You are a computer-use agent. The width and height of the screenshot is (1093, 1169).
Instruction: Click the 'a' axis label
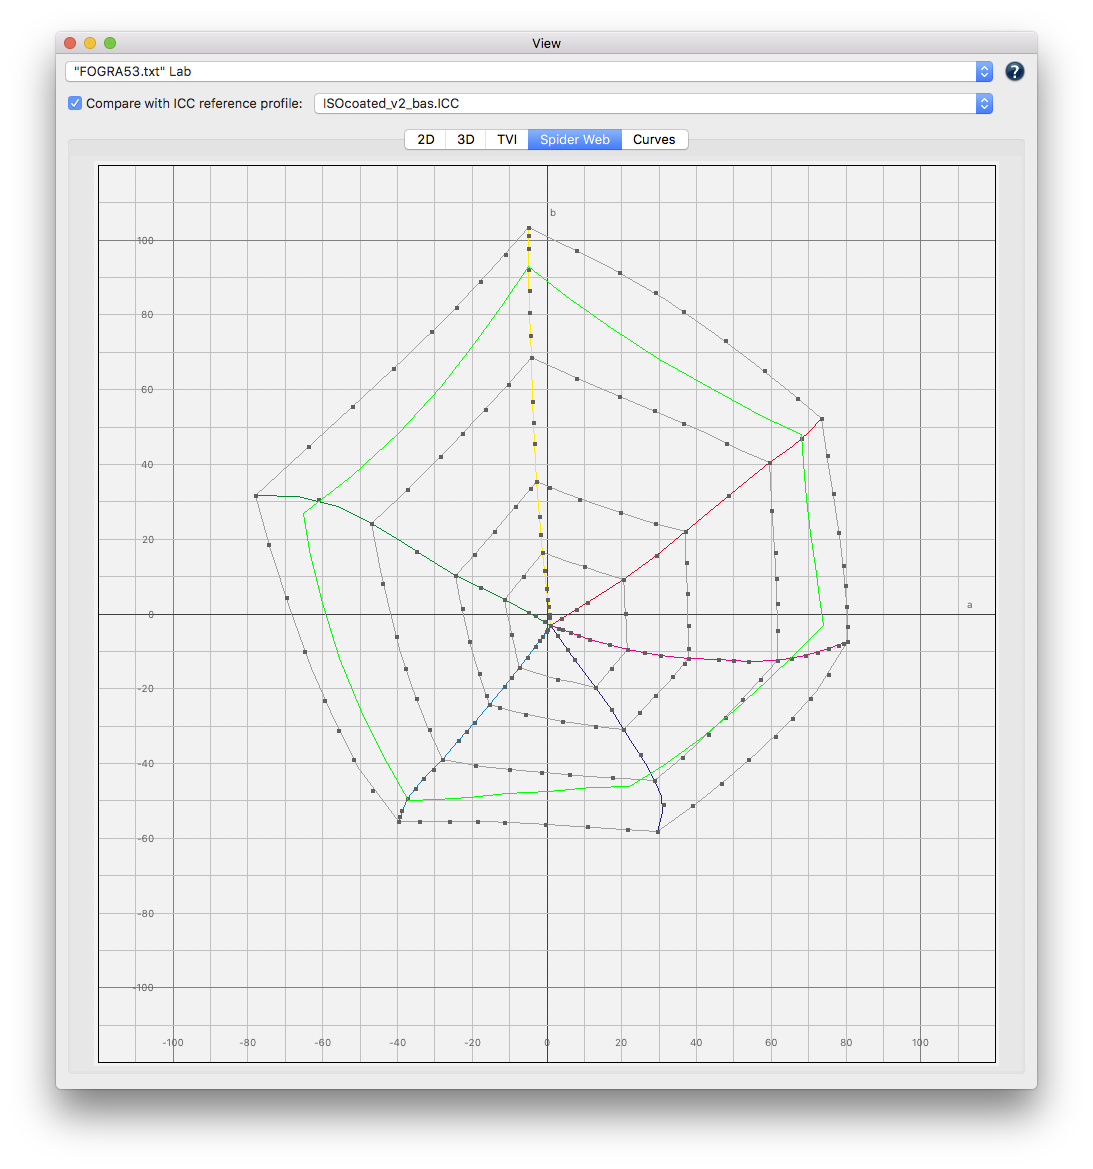click(x=969, y=605)
